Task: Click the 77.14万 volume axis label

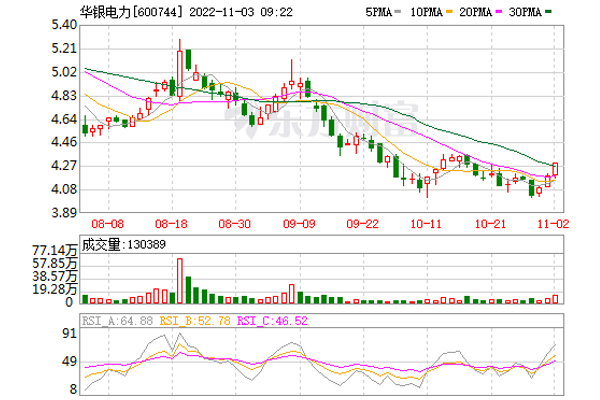Action: [55, 248]
